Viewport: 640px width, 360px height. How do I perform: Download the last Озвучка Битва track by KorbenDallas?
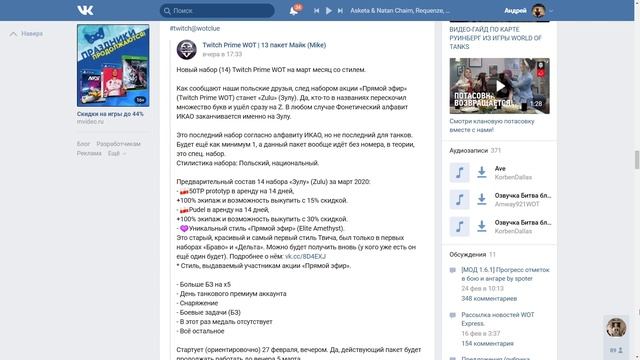(x=482, y=227)
